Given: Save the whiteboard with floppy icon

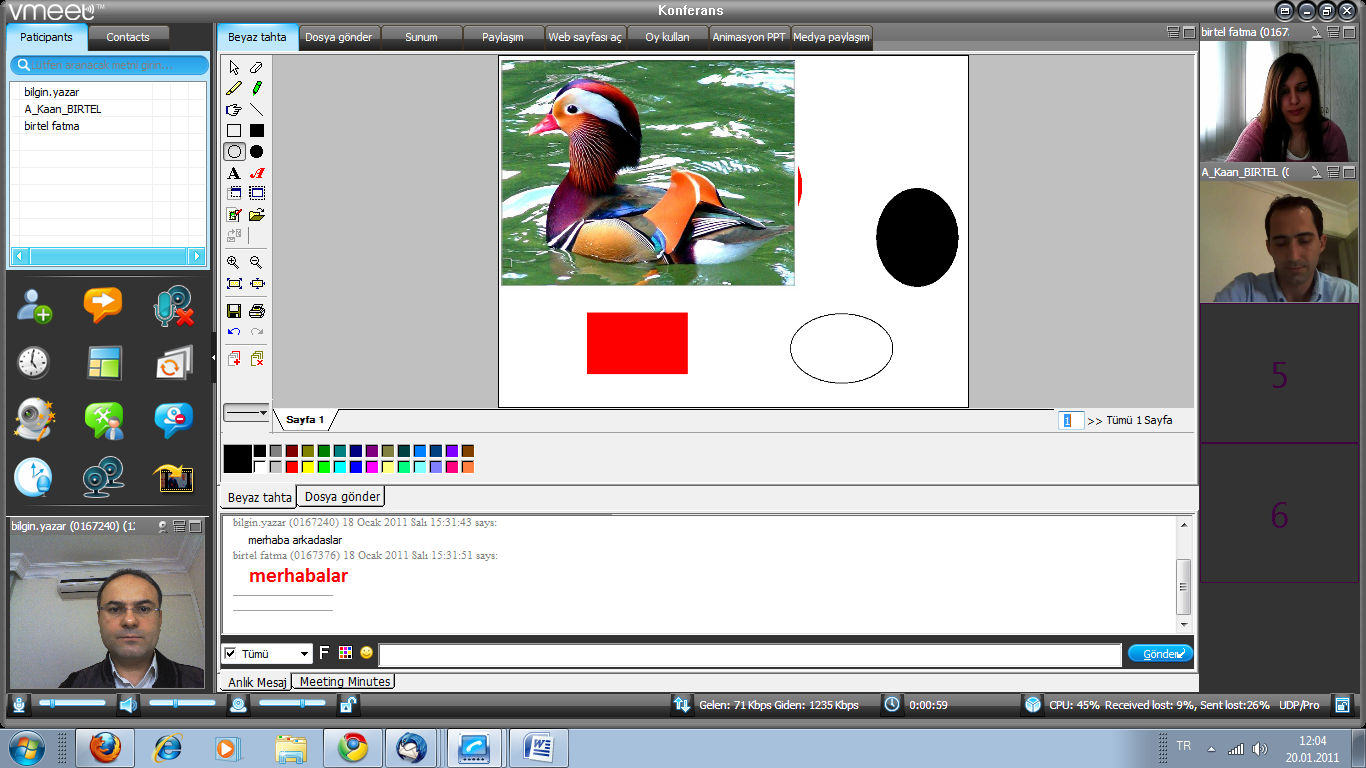Looking at the screenshot, I should coord(234,311).
